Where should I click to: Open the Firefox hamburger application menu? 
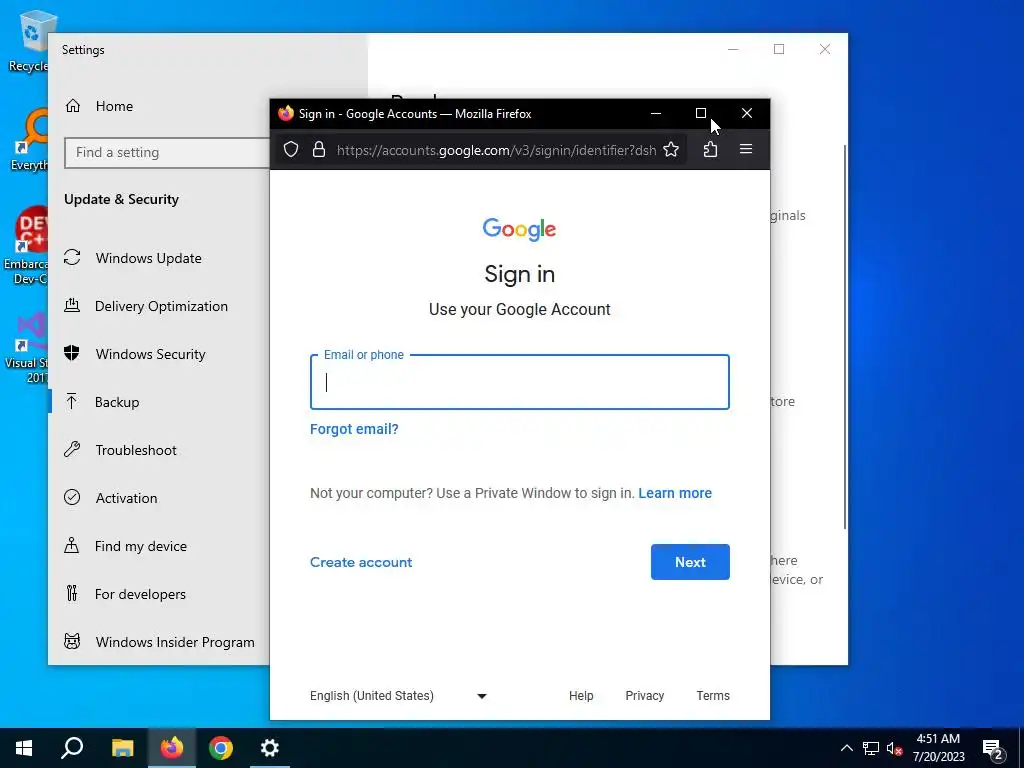(746, 150)
